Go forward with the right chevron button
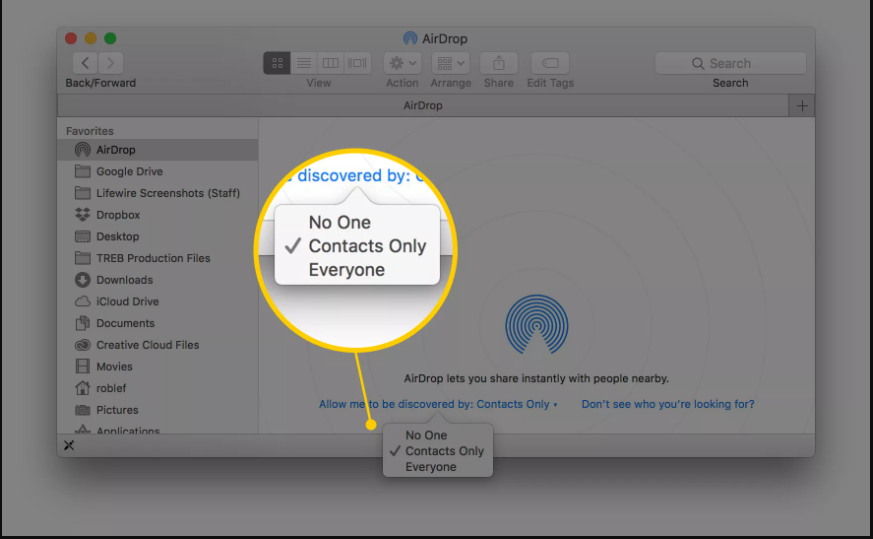Image resolution: width=873 pixels, height=539 pixels. 111,63
